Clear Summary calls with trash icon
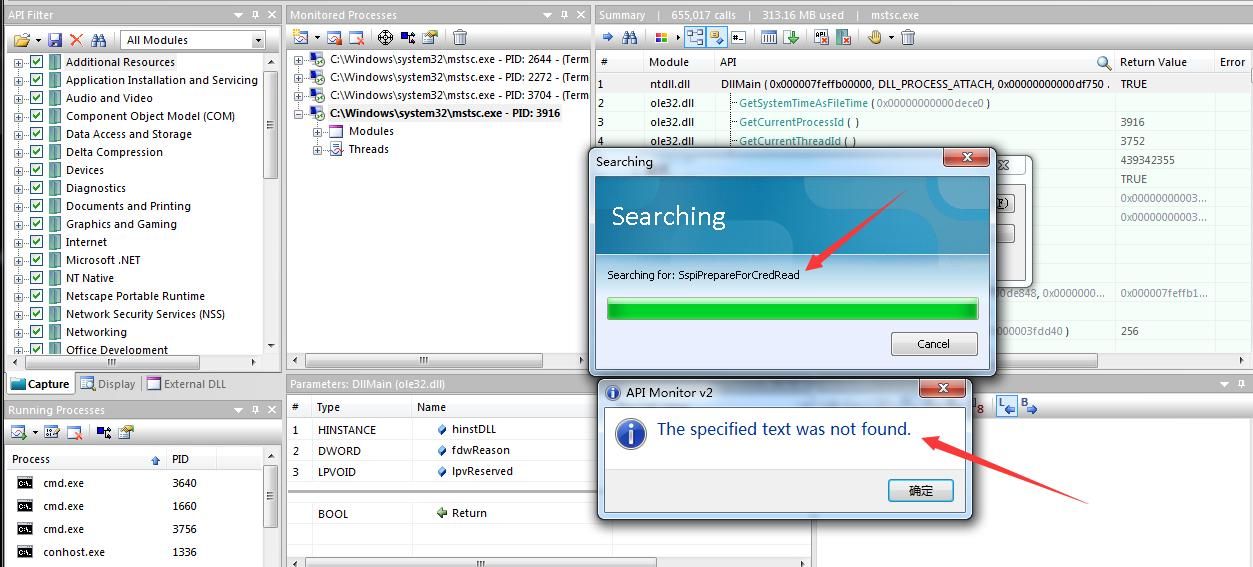The image size is (1253, 567). (x=908, y=37)
